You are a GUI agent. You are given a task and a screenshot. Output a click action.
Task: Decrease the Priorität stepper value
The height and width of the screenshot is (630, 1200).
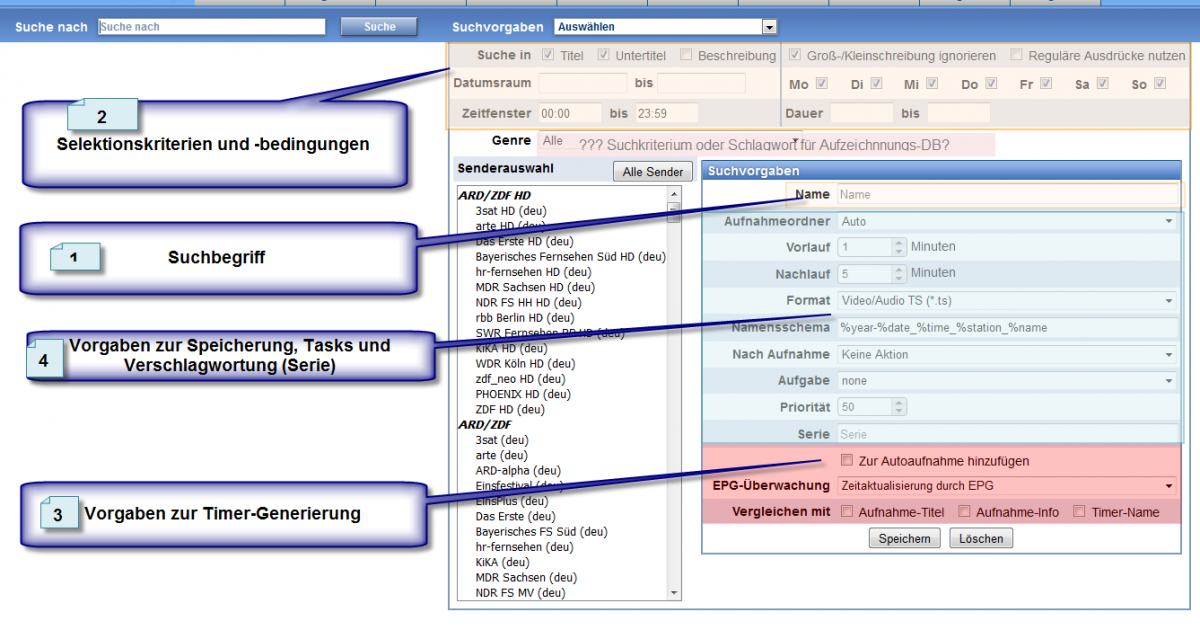click(899, 411)
